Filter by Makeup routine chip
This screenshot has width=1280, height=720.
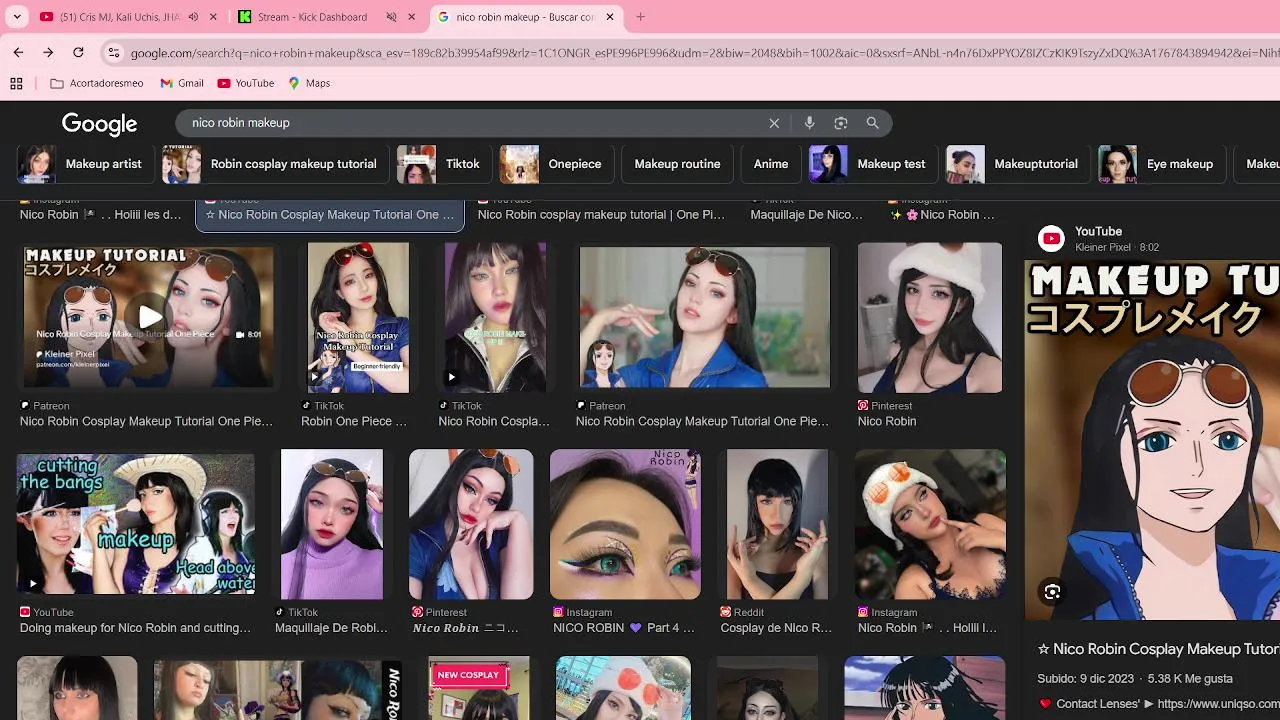(677, 164)
